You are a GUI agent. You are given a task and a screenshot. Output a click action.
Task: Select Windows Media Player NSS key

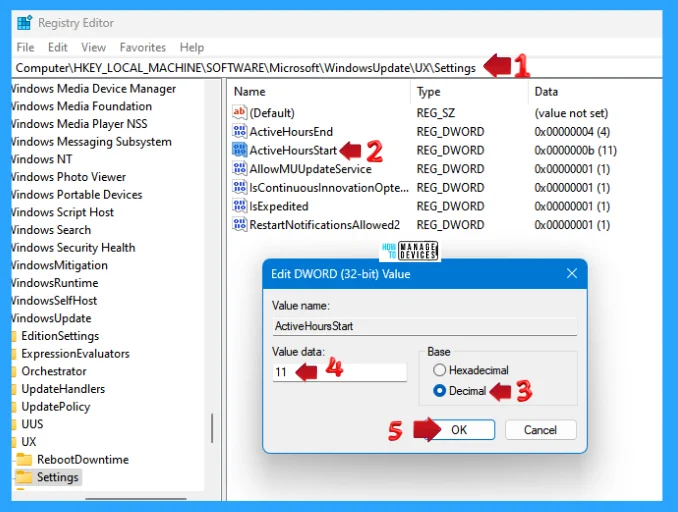click(79, 124)
